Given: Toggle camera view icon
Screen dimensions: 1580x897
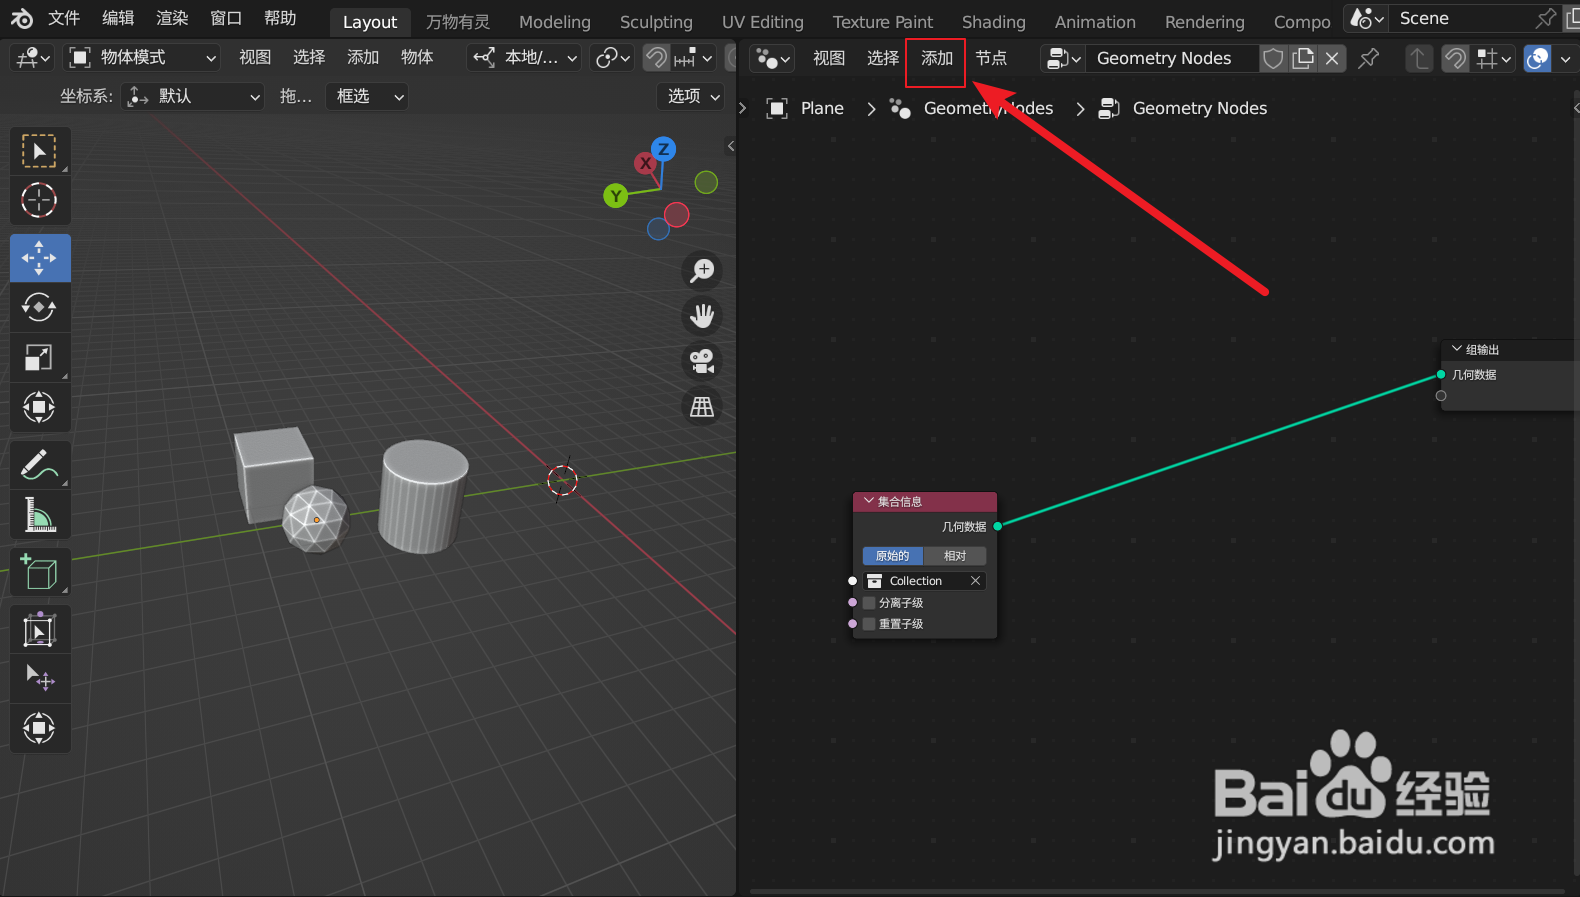Looking at the screenshot, I should coord(703,361).
